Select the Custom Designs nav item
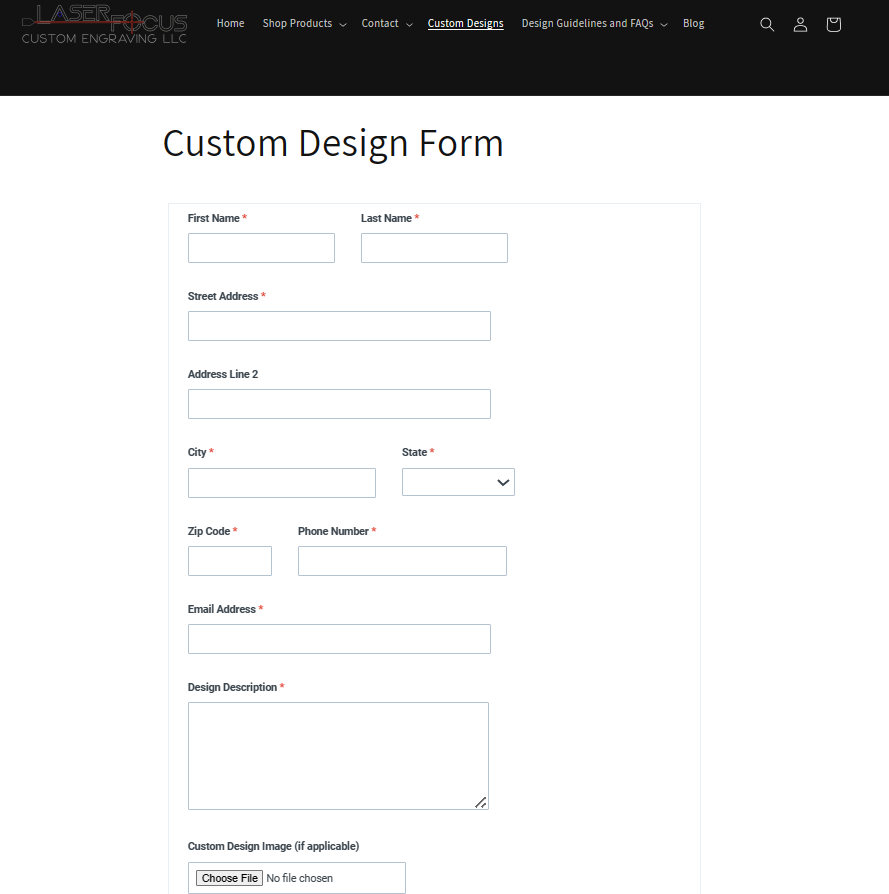 click(465, 24)
